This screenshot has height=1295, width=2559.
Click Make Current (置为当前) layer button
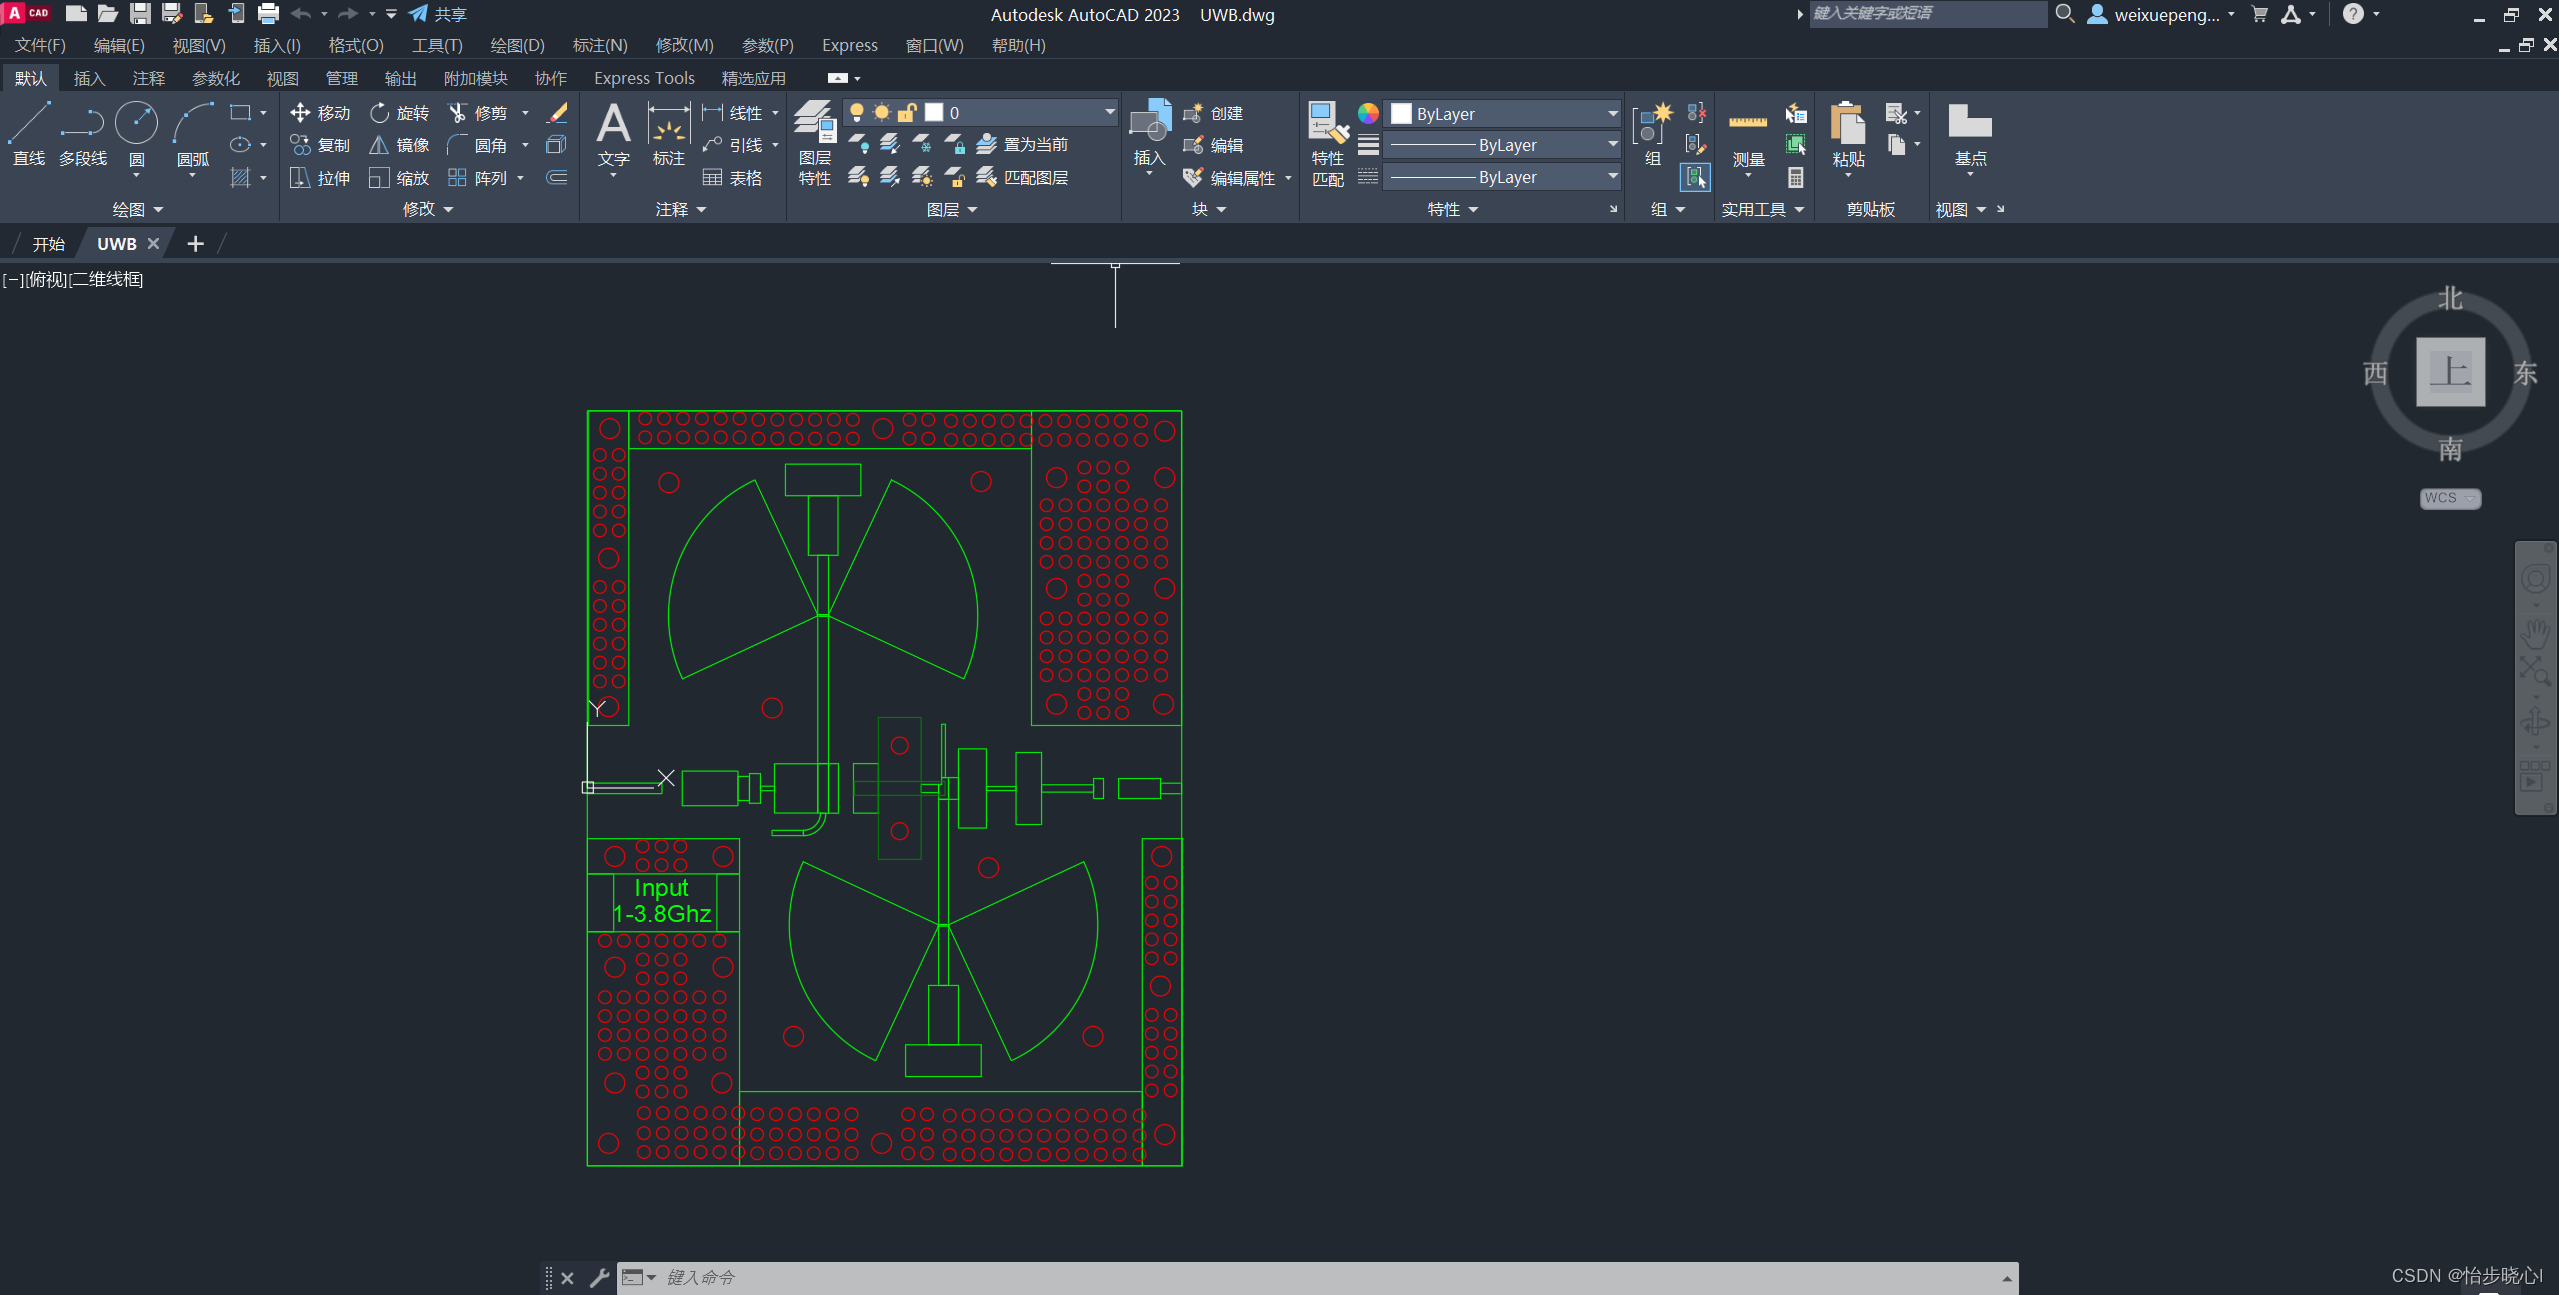point(1023,145)
